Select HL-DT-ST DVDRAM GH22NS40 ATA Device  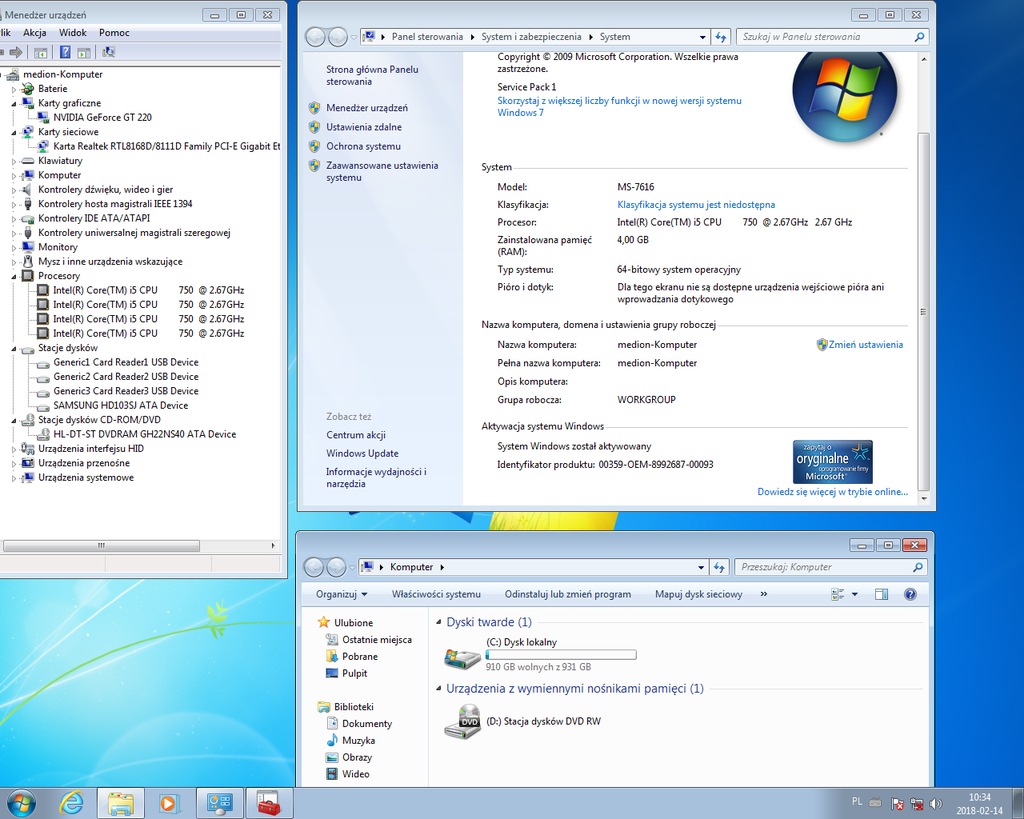pyautogui.click(x=144, y=434)
